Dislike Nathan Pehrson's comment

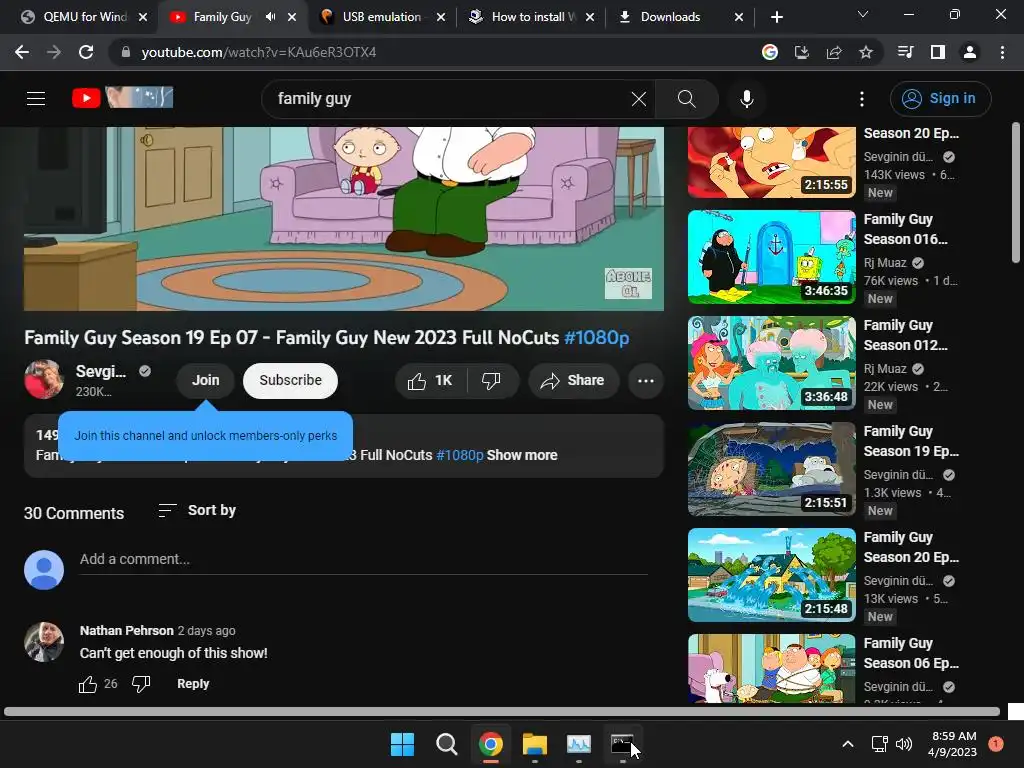(141, 684)
